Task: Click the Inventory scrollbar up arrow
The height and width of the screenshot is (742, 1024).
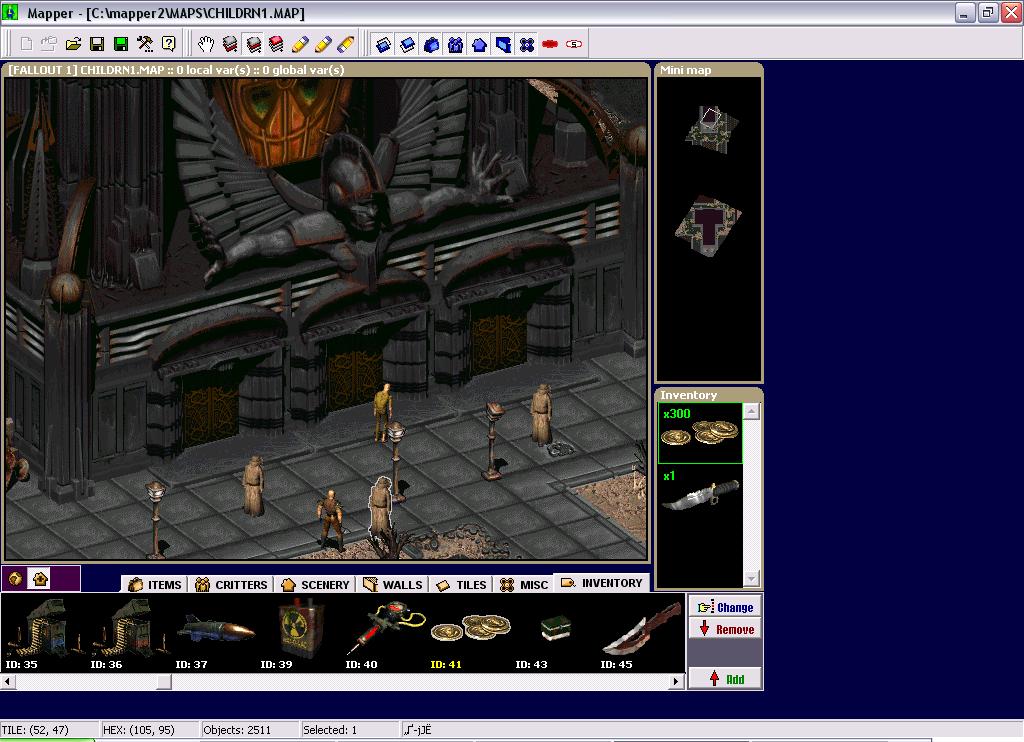Action: tap(752, 411)
